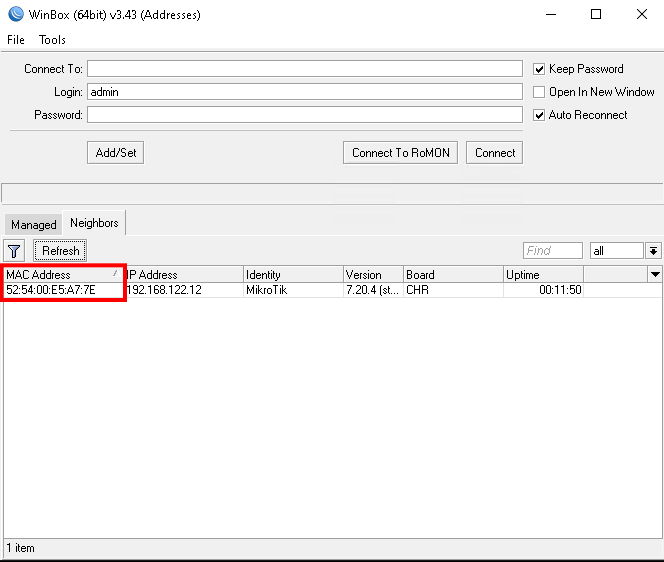Toggle the Auto Reconnect checkbox
This screenshot has height=562, width=664.
pos(539,115)
